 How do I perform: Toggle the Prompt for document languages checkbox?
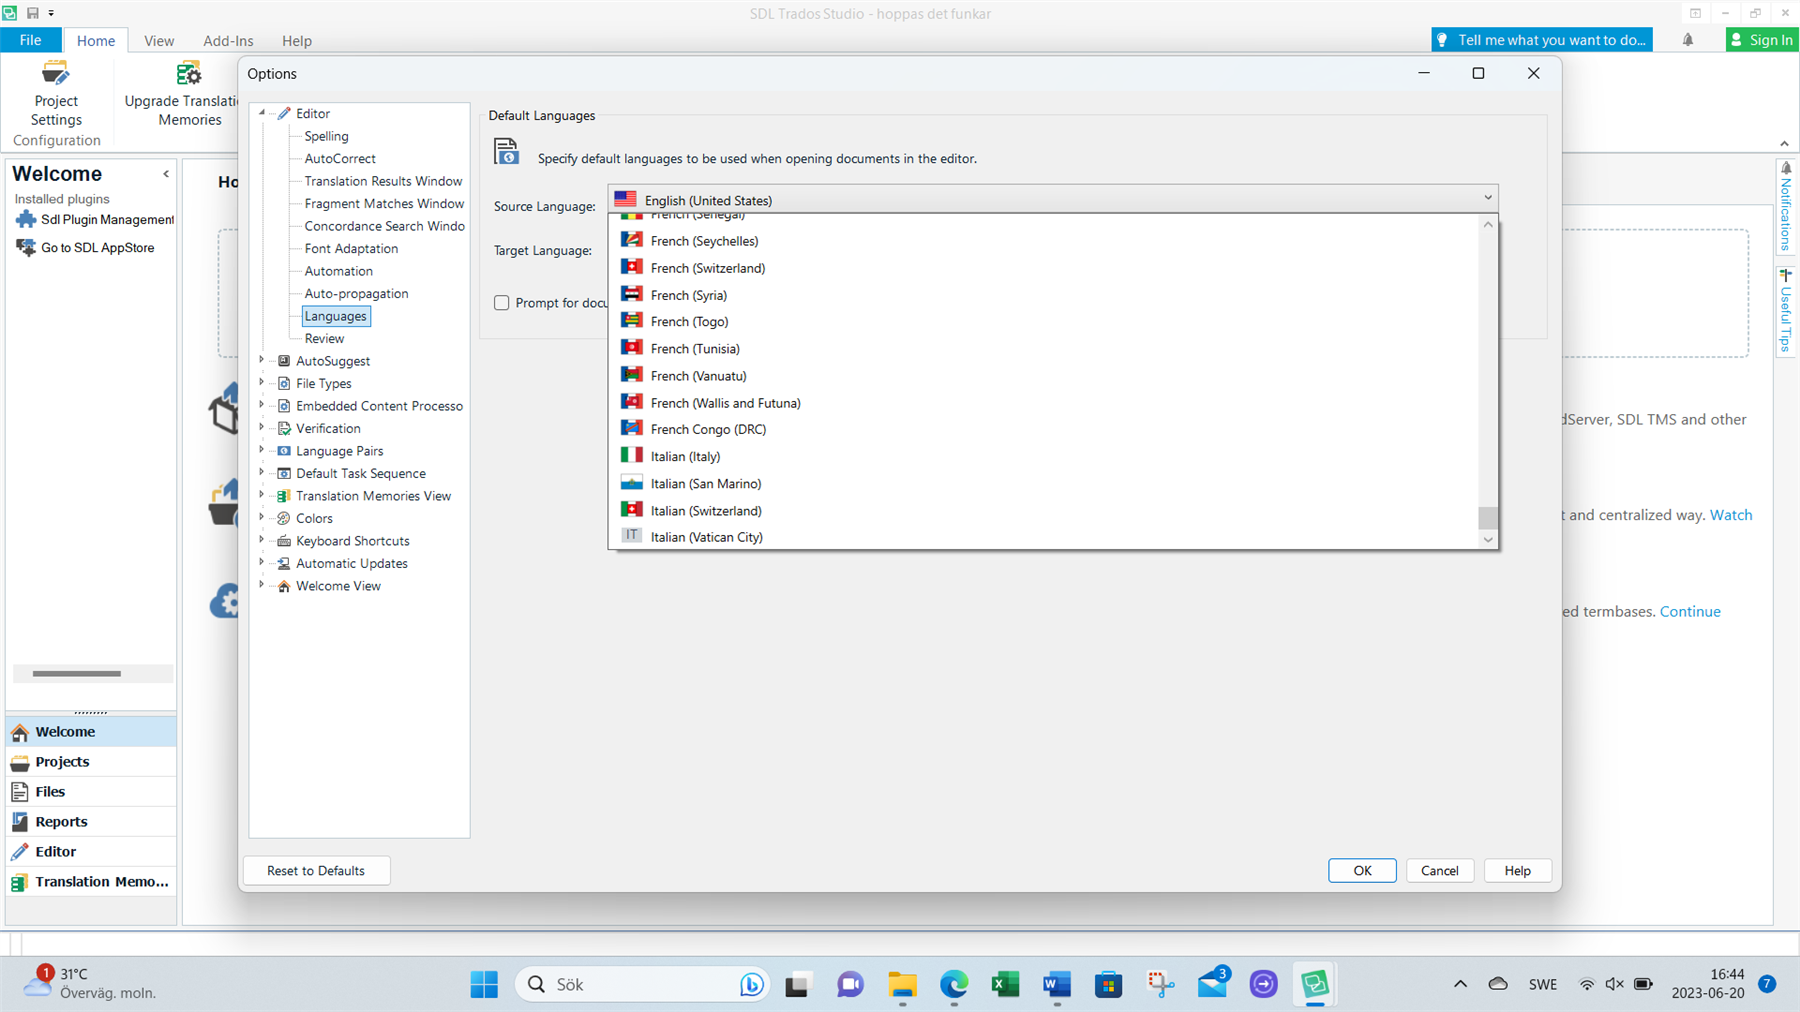pos(502,303)
